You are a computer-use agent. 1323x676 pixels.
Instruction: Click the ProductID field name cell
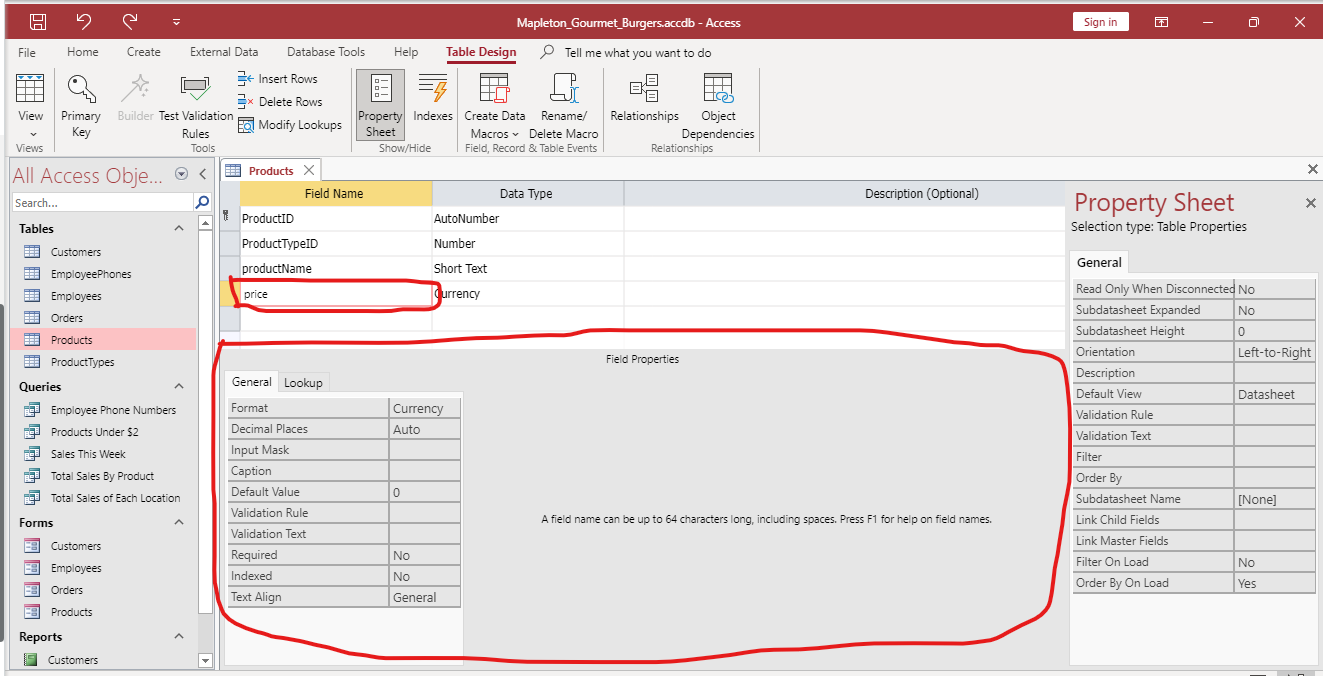click(x=336, y=219)
